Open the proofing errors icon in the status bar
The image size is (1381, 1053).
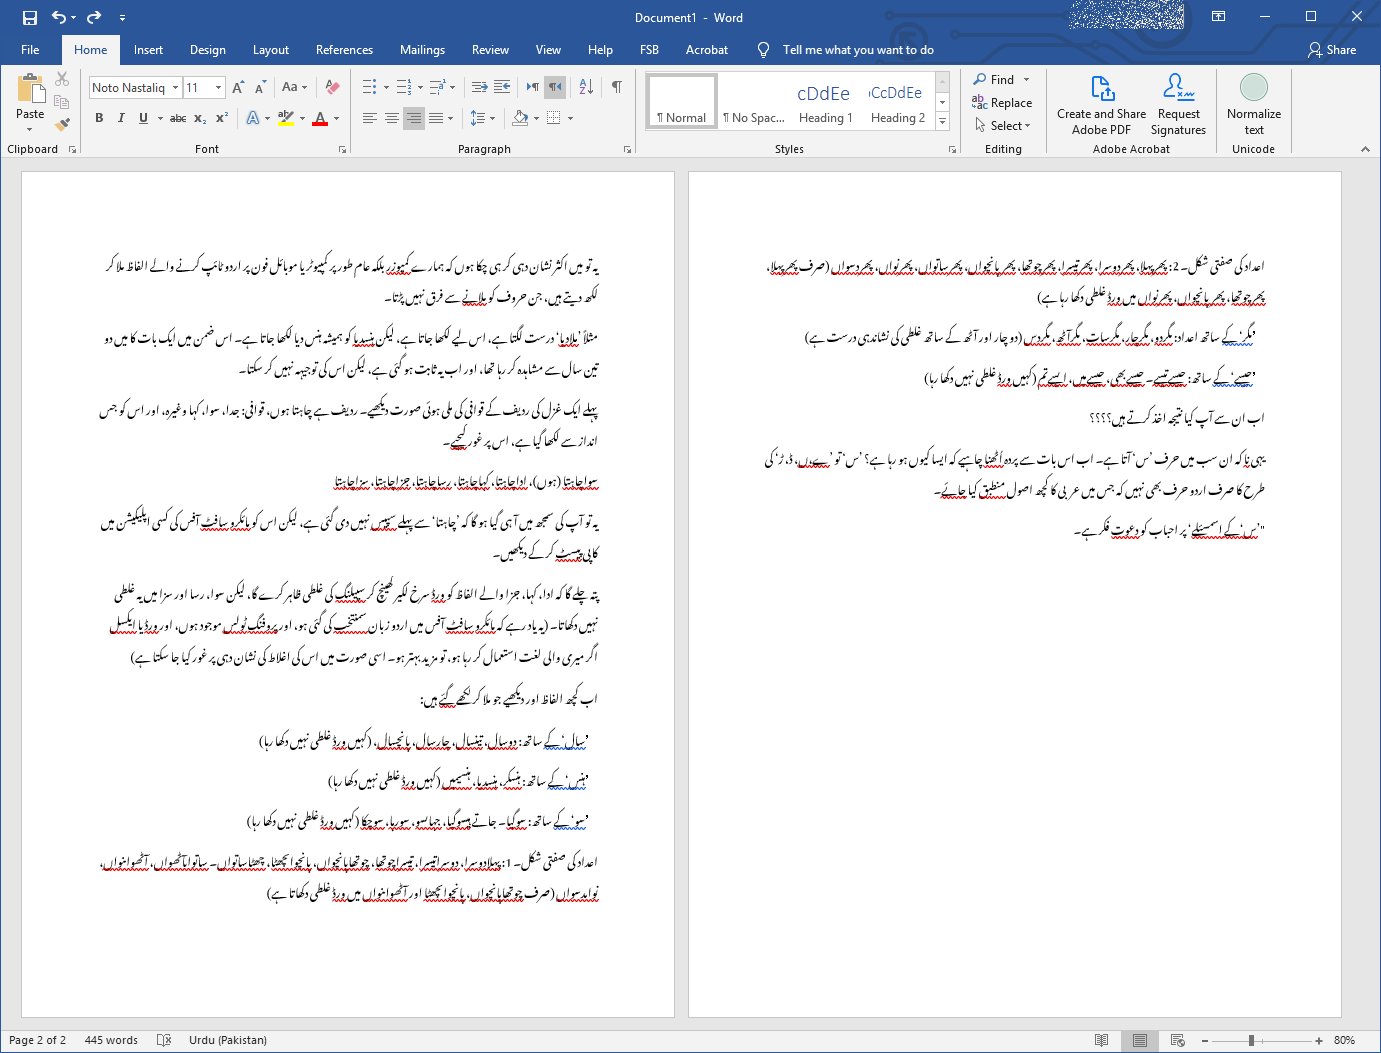(164, 1040)
